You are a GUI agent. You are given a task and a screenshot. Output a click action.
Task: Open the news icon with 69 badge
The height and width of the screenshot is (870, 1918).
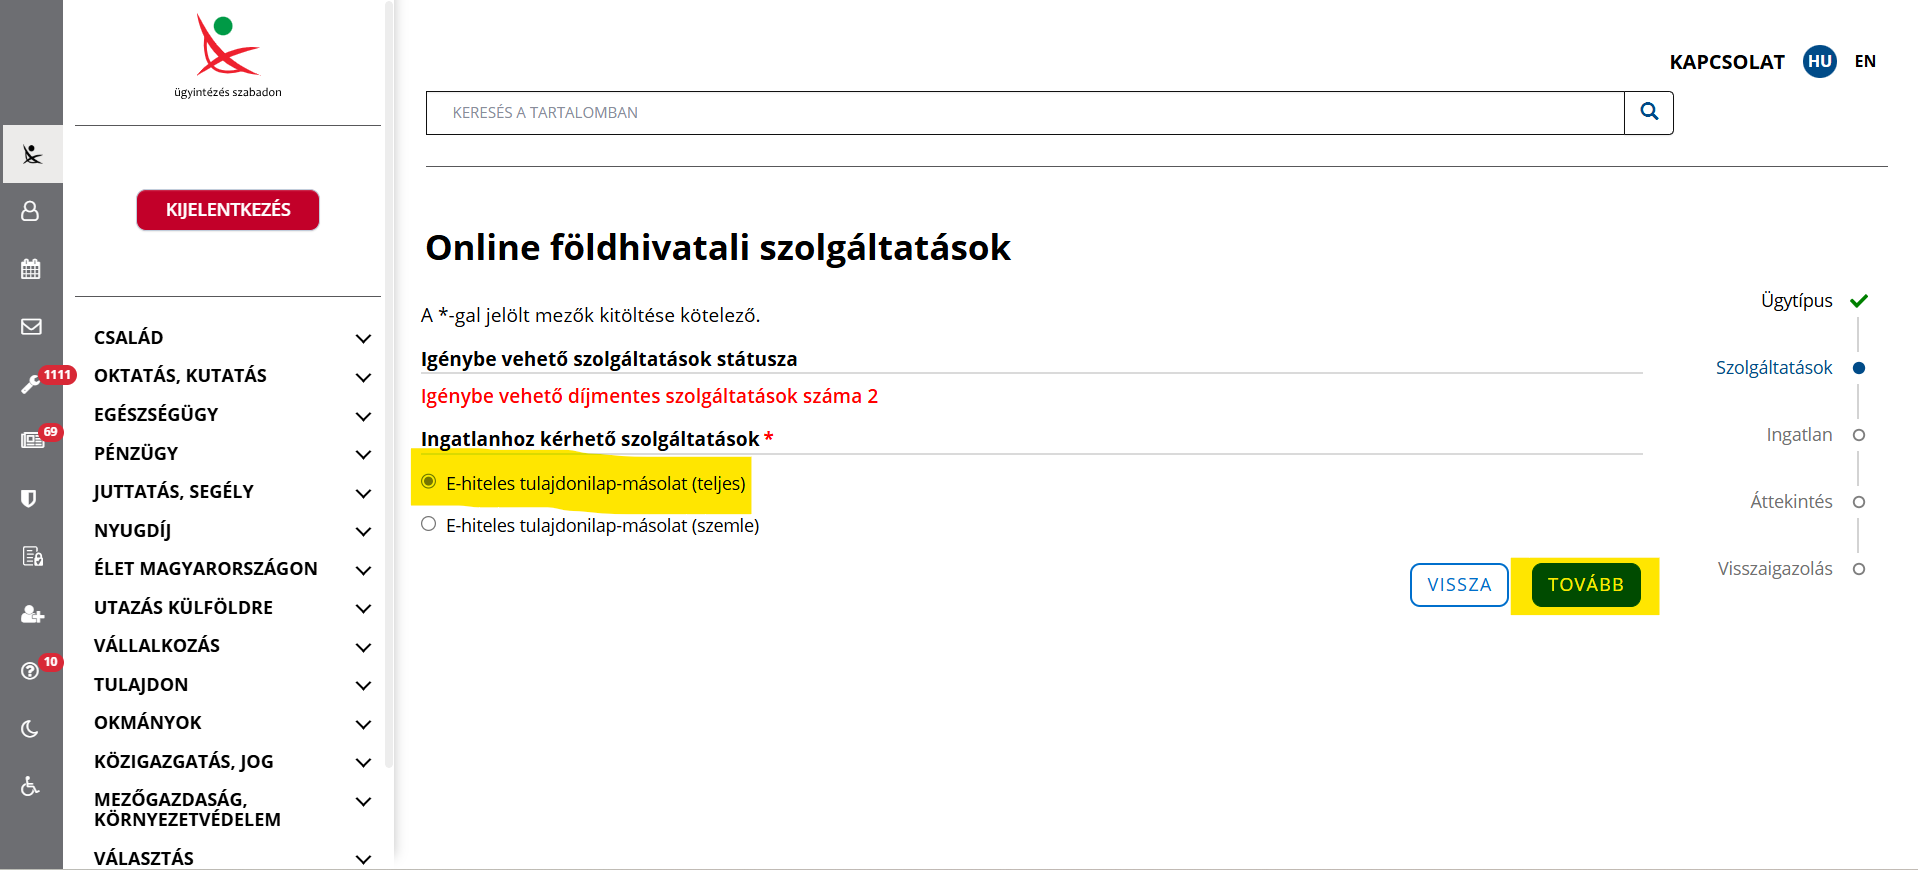32,440
